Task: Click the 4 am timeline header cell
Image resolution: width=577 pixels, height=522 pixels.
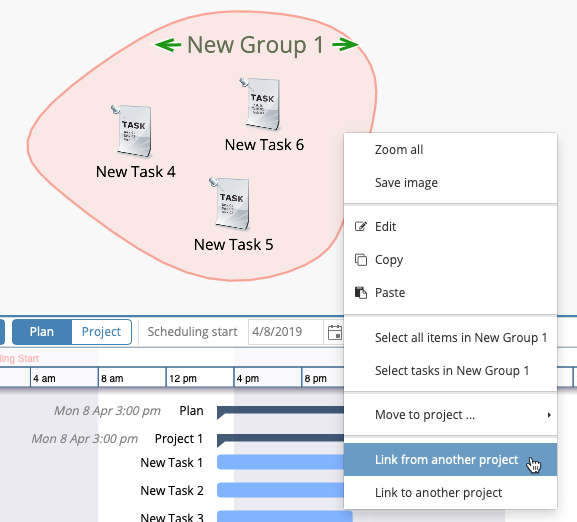Action: click(x=64, y=378)
